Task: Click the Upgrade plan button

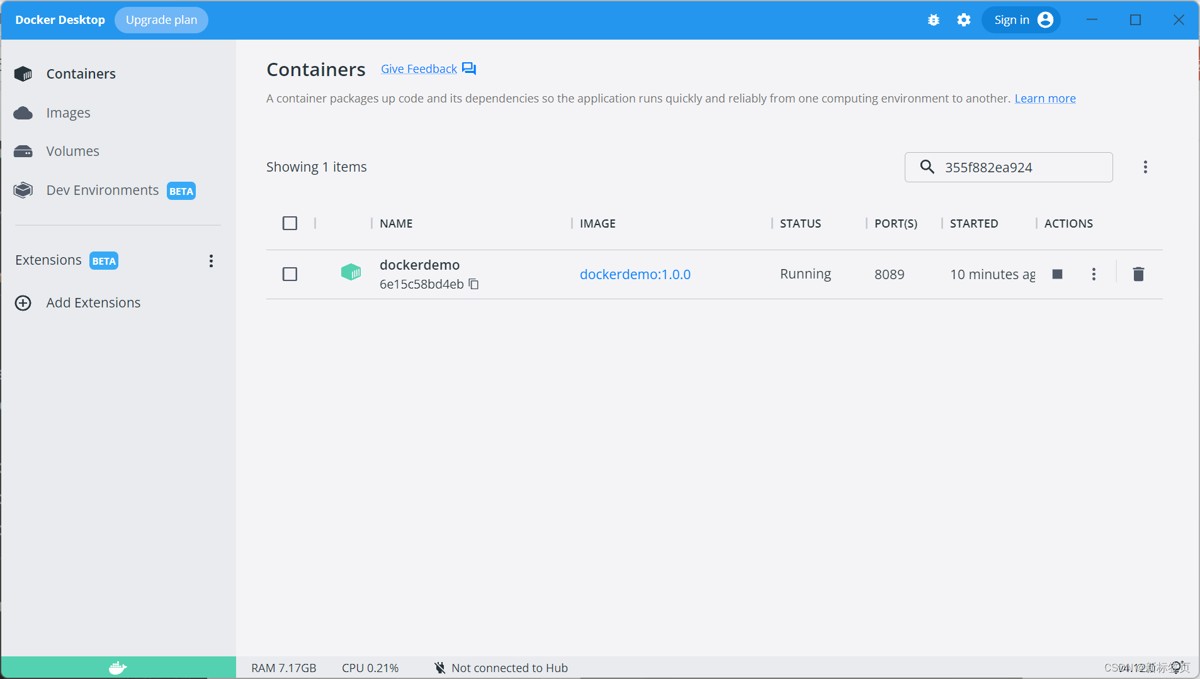Action: [161, 20]
